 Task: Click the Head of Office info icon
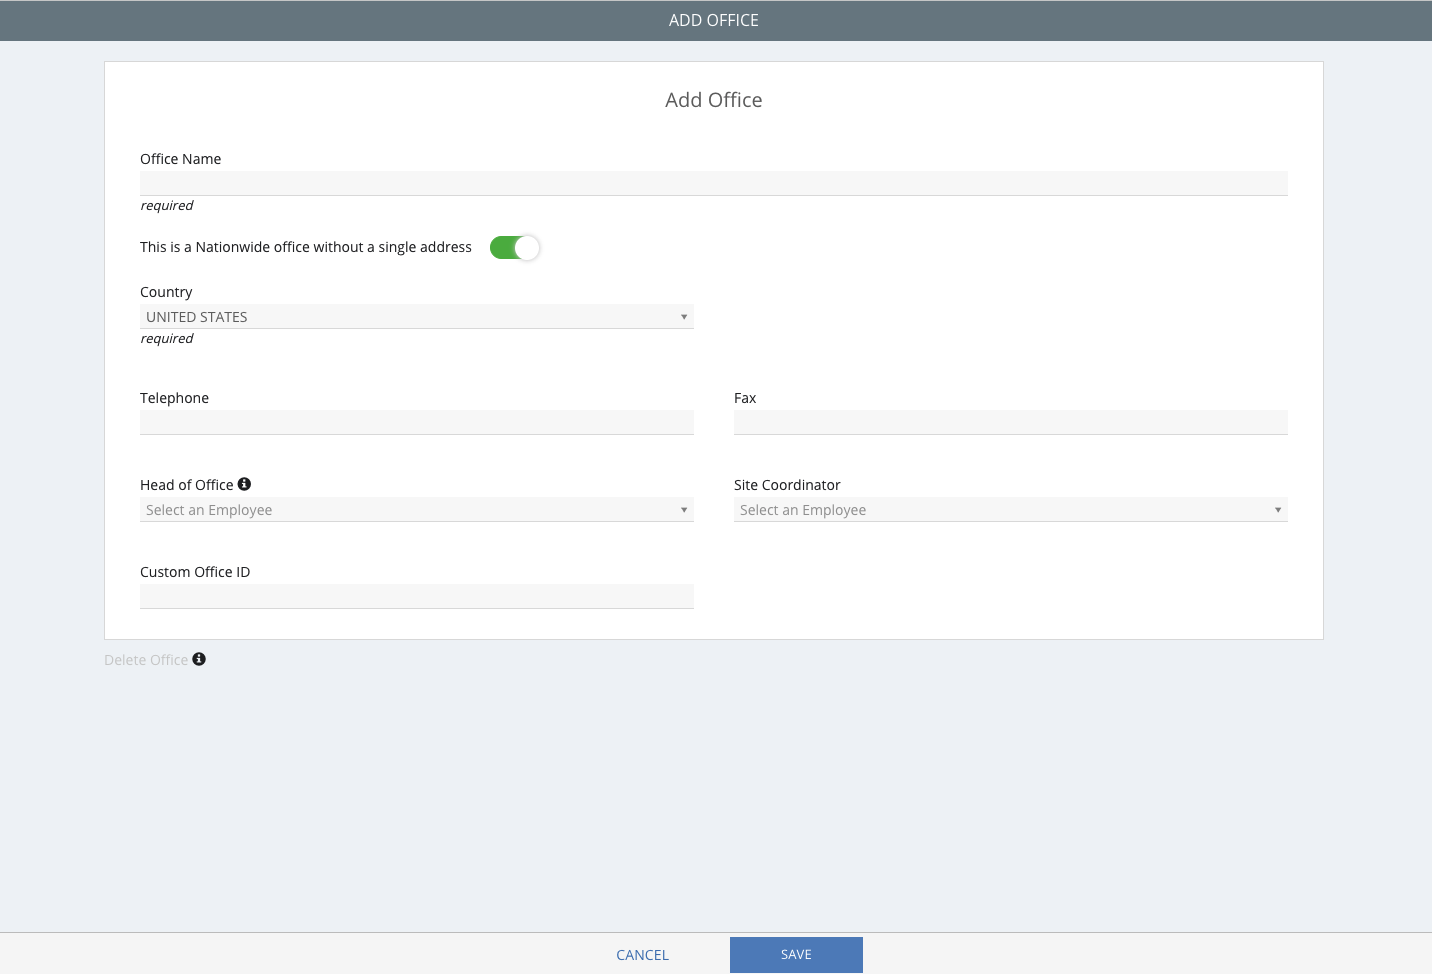point(244,484)
